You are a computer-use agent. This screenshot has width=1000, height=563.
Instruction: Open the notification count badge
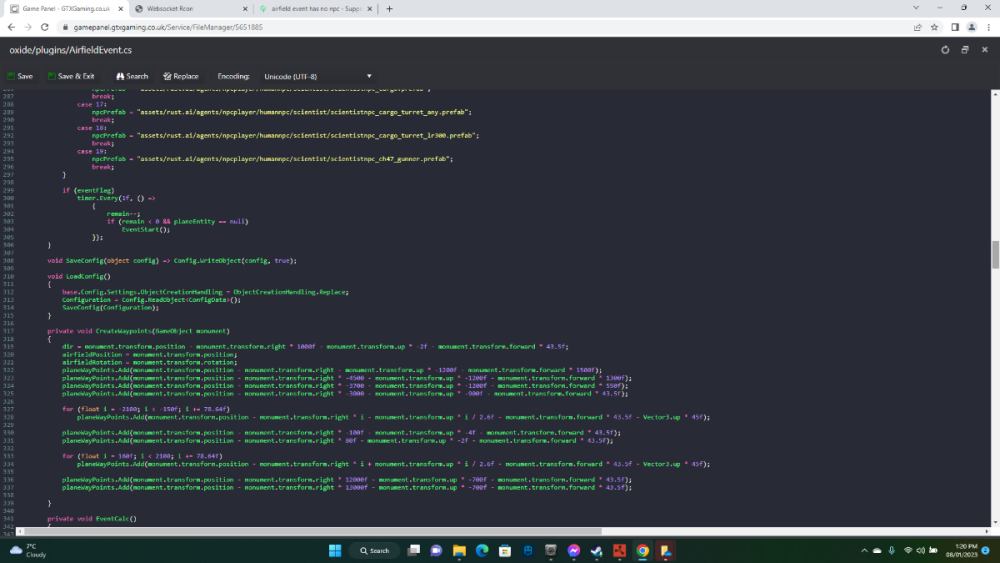click(985, 550)
